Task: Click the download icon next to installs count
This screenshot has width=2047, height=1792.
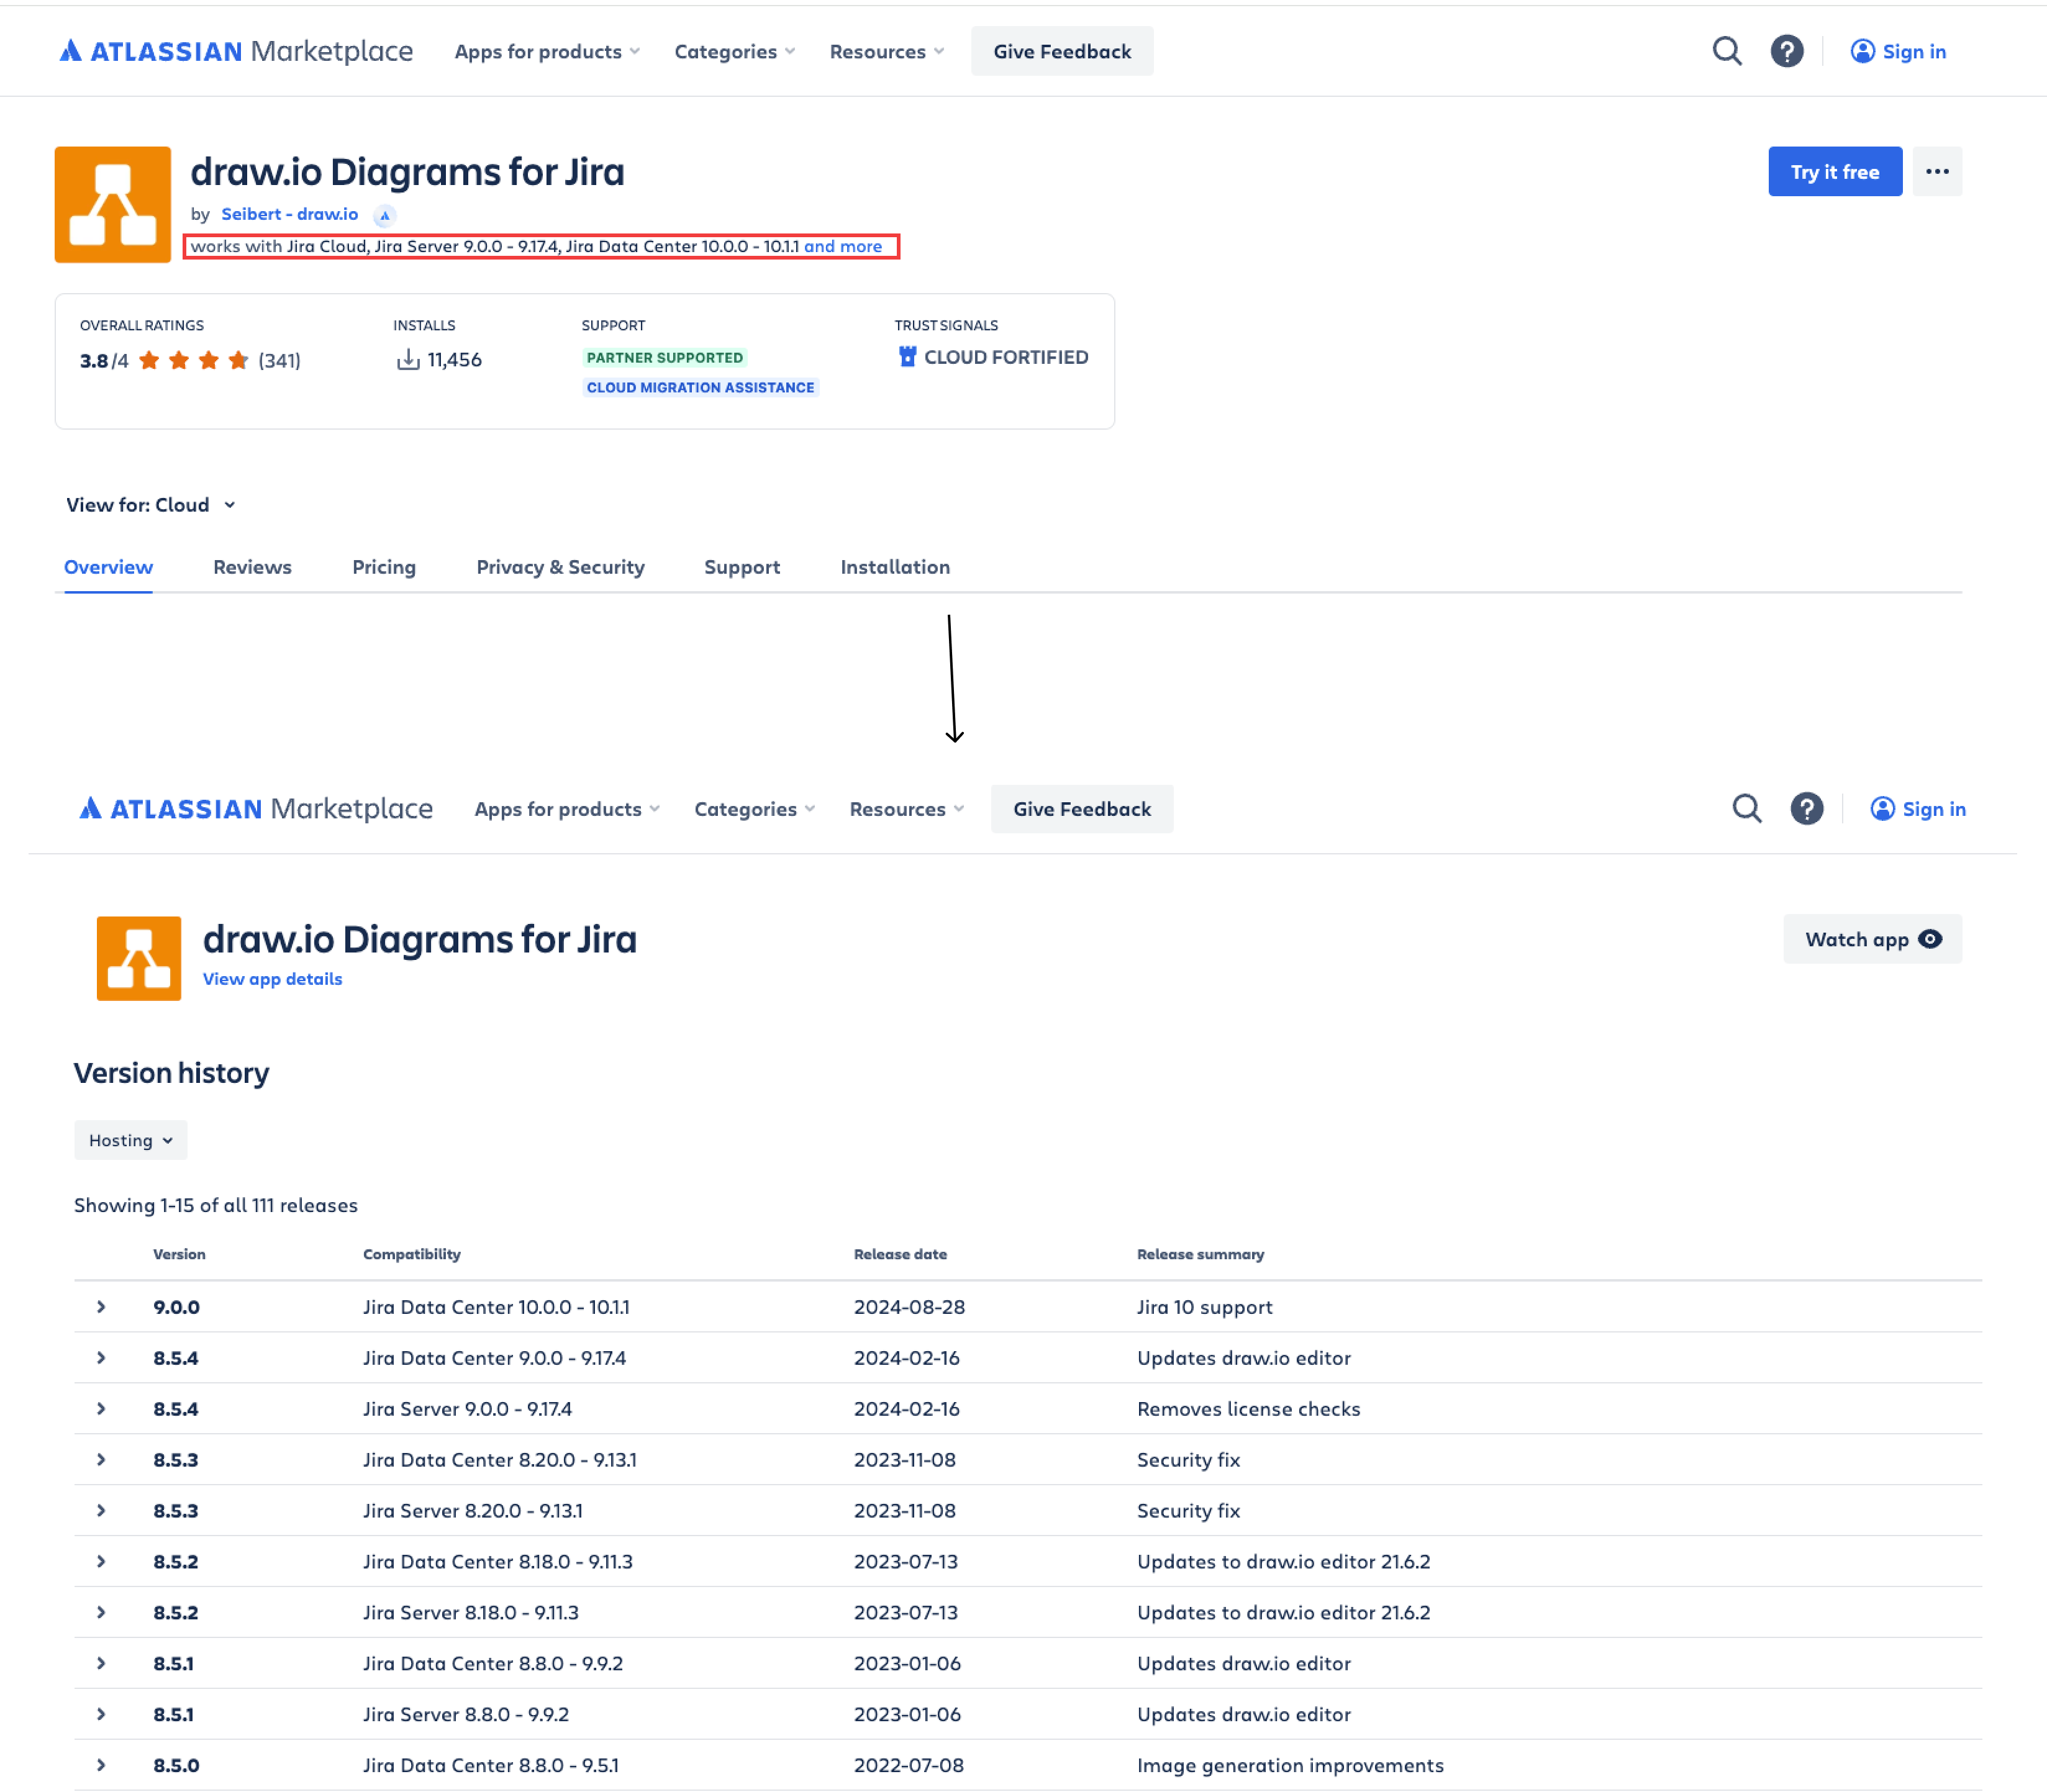Action: pos(408,360)
